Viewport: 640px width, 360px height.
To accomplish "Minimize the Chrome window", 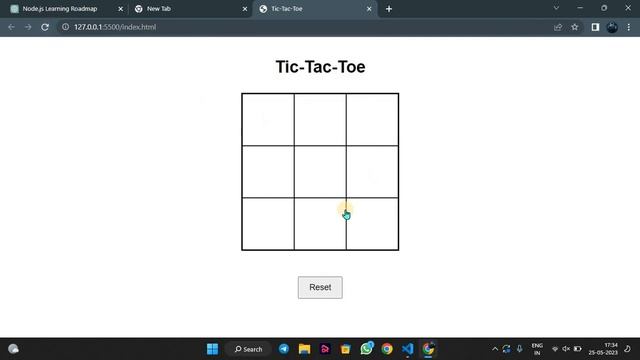I will pos(580,8).
